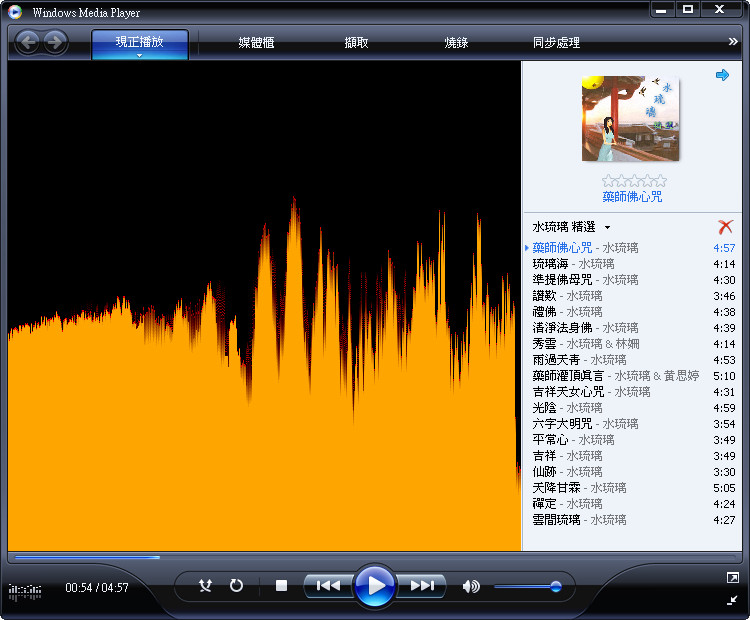Select the track 吉祥天女心咒
The image size is (750, 620).
coord(632,392)
